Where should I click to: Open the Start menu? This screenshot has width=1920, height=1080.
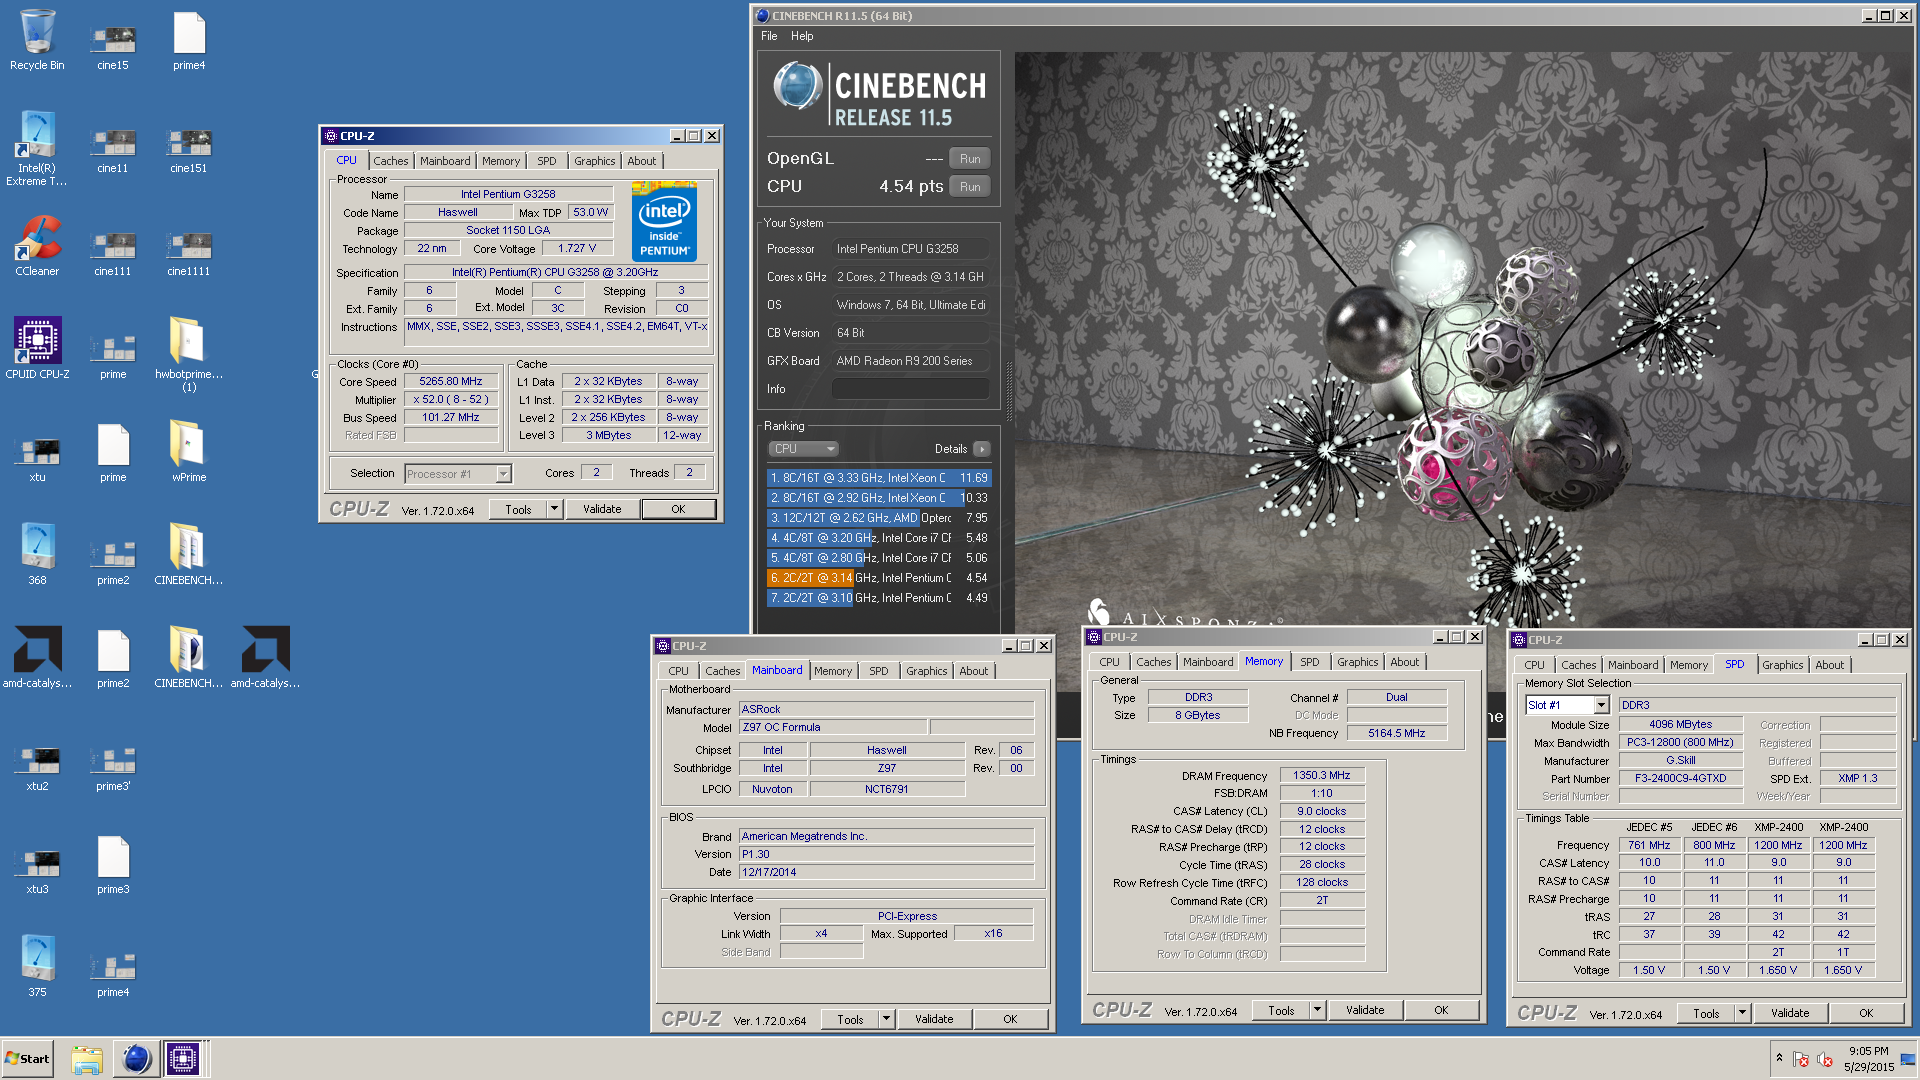point(28,1059)
